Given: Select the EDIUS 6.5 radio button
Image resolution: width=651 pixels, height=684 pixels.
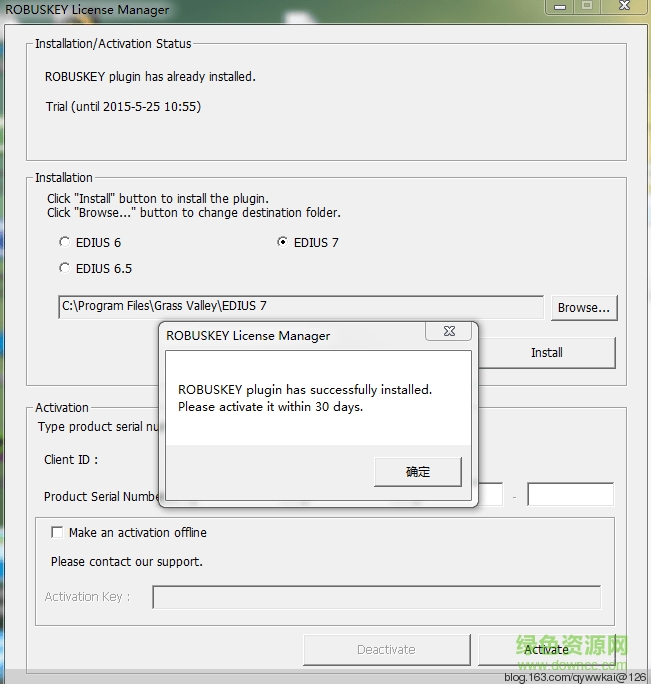Looking at the screenshot, I should (65, 268).
